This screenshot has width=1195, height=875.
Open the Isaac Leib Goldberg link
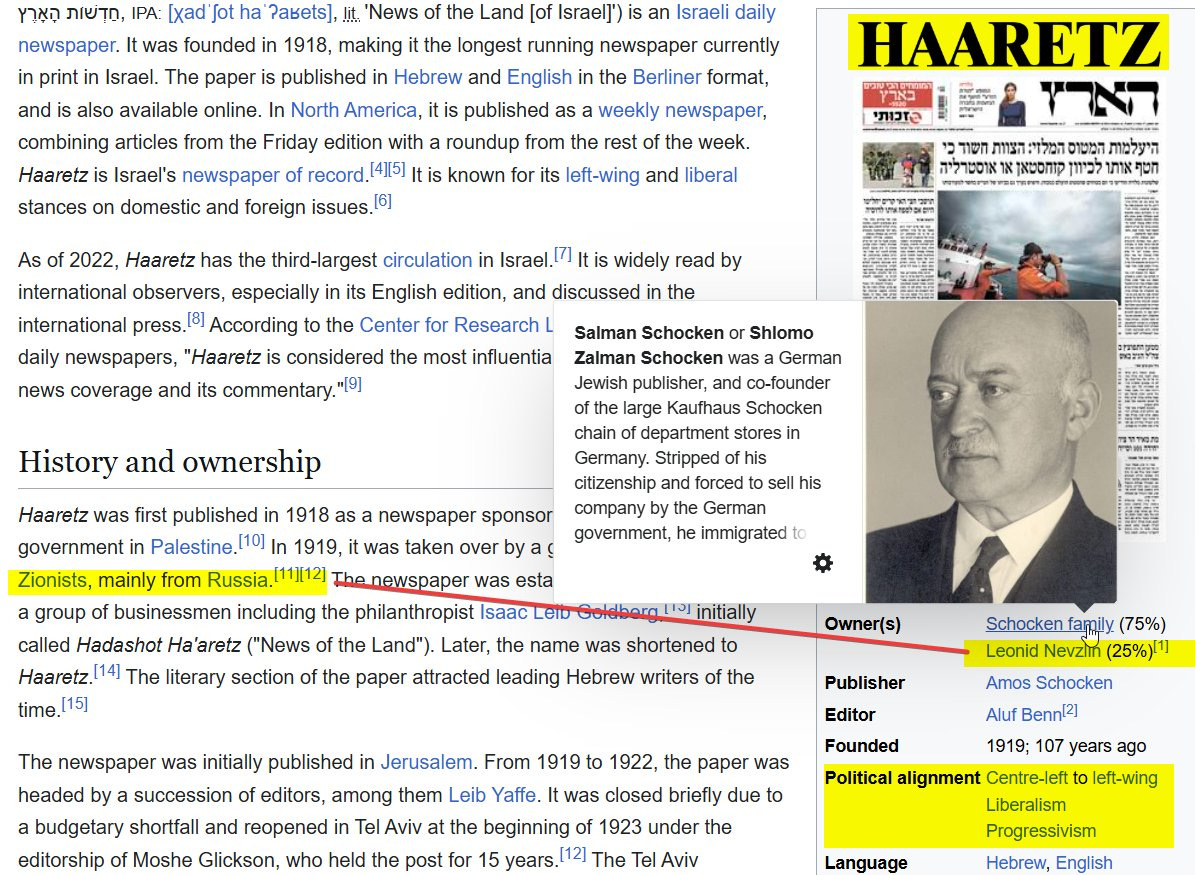point(569,612)
